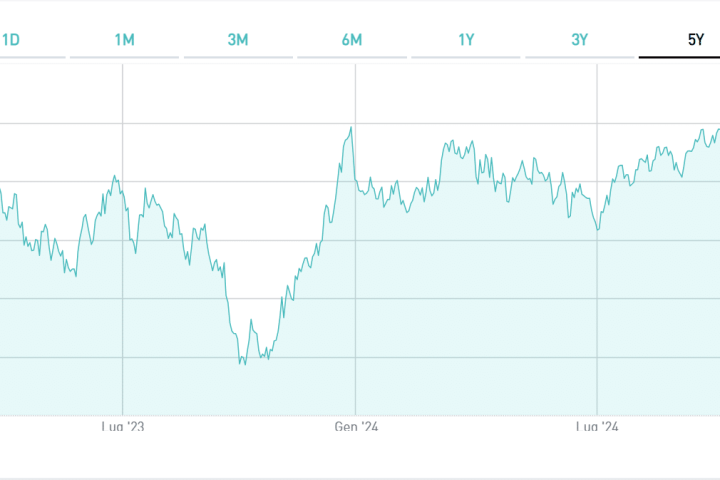Image resolution: width=720 pixels, height=480 pixels.
Task: Click the right-most end of the price line
Action: (x=718, y=128)
